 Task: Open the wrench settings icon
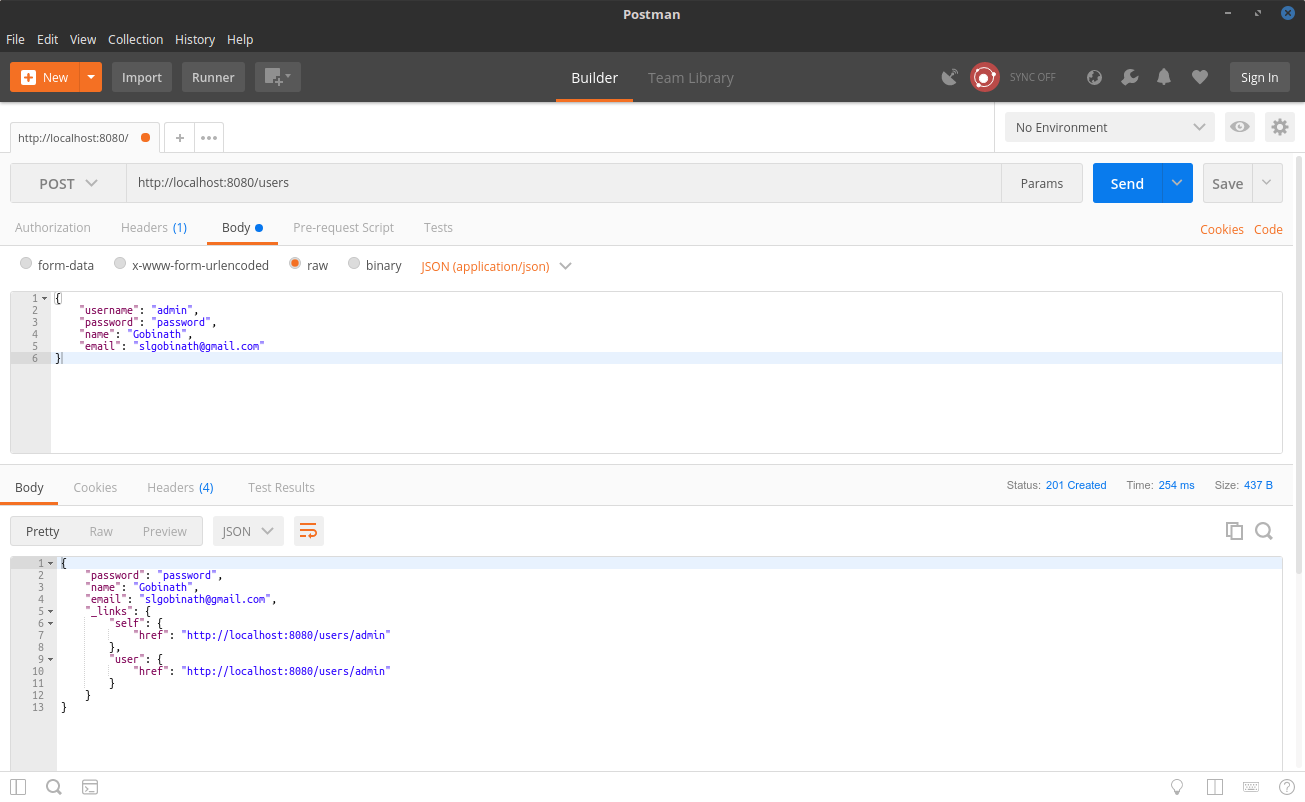pos(1129,77)
